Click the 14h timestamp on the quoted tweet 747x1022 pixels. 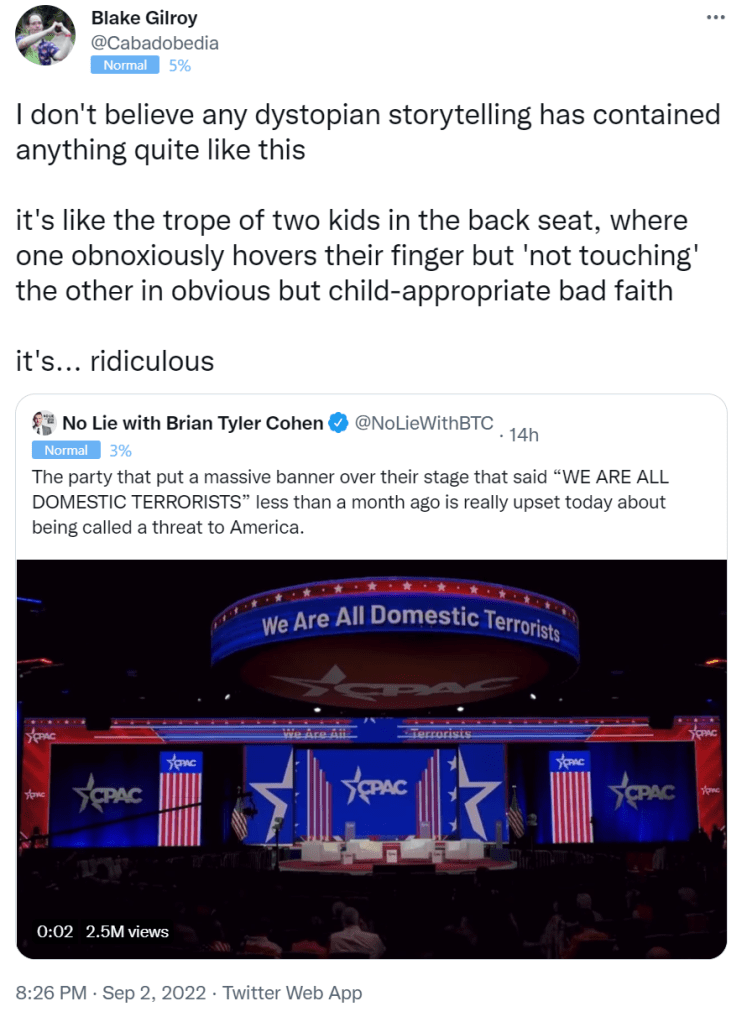520,435
